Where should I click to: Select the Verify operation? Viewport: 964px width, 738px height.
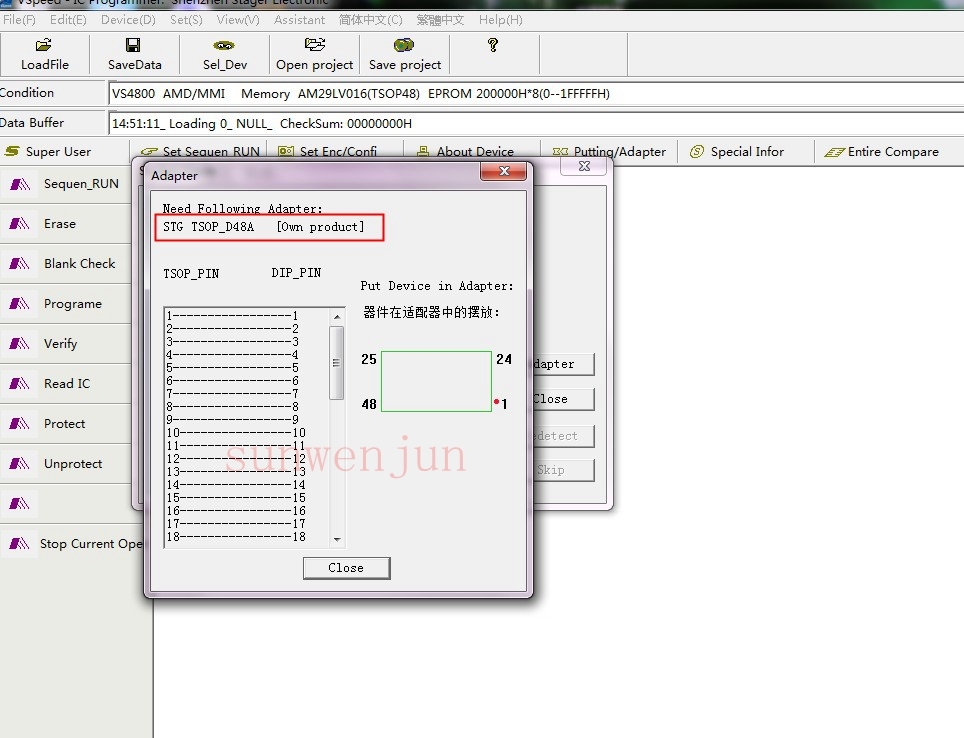coord(60,344)
